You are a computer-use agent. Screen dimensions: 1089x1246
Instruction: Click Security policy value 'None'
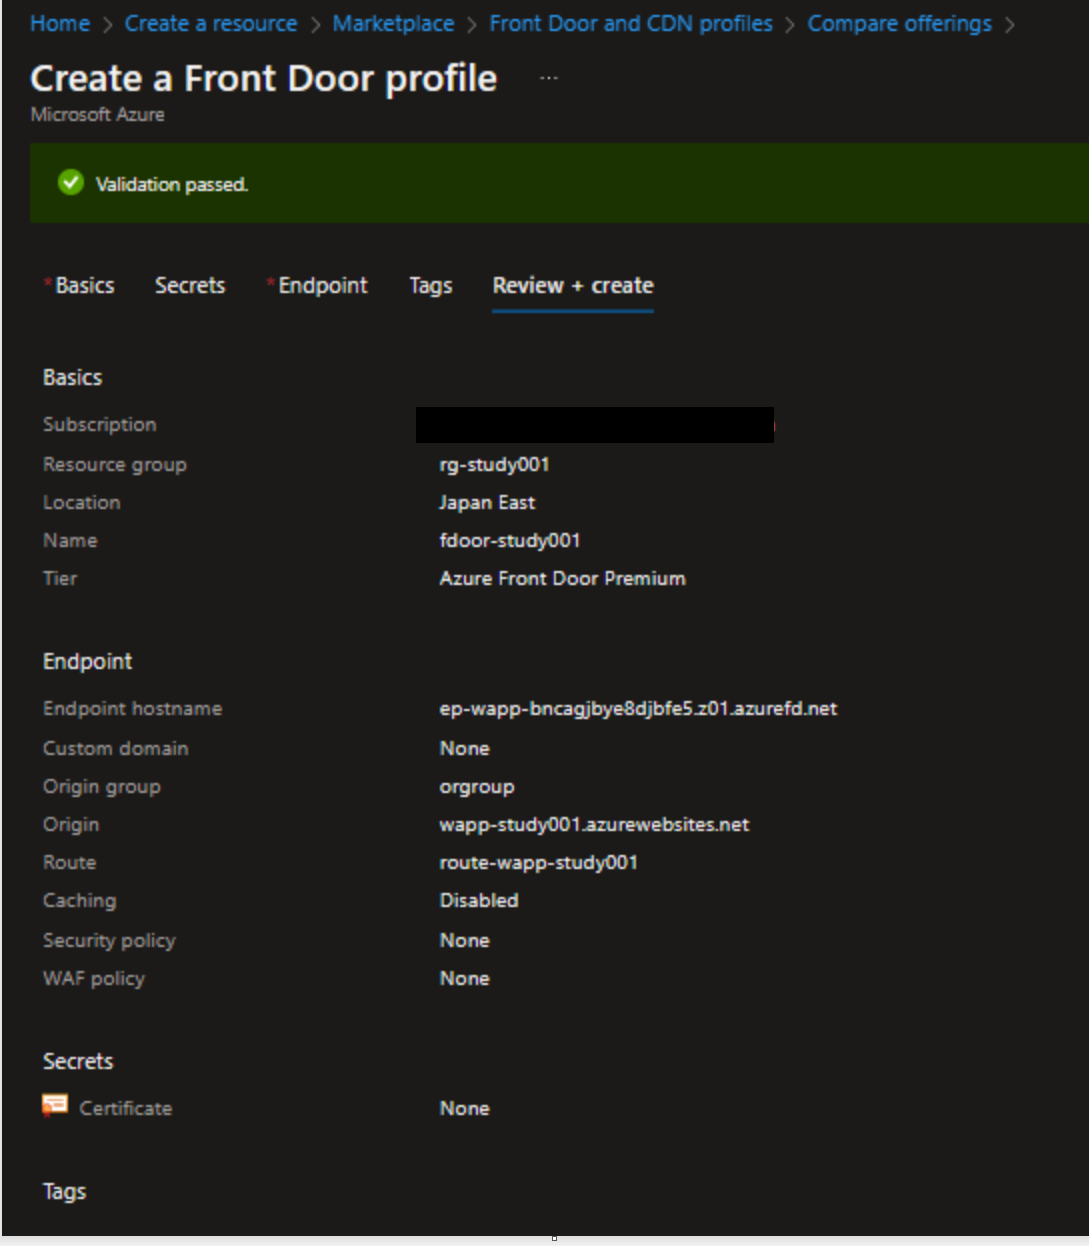pos(465,941)
